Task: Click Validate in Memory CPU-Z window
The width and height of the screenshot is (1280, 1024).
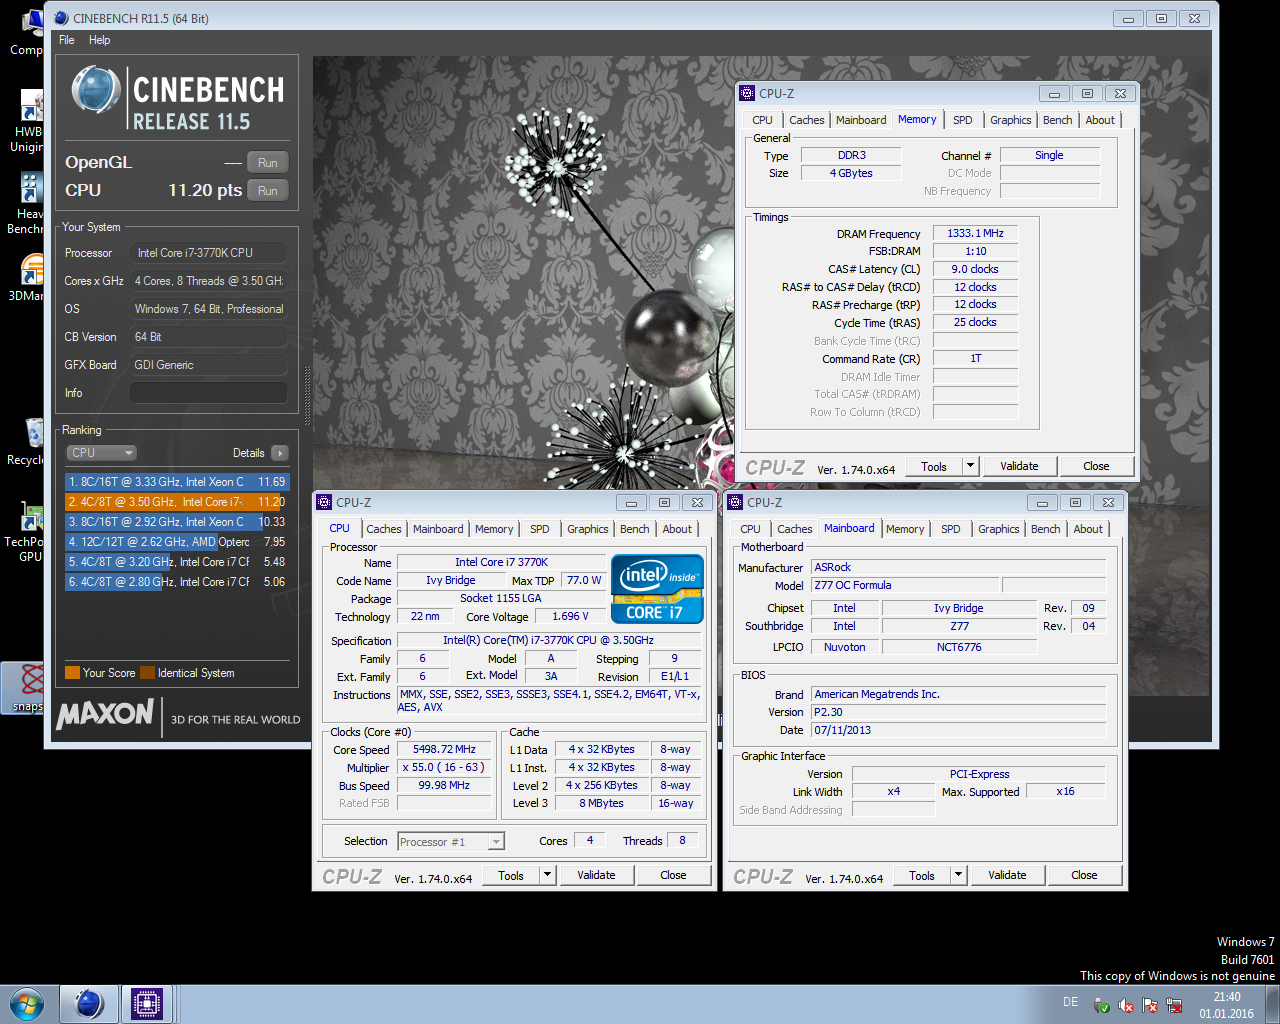Action: point(1019,466)
